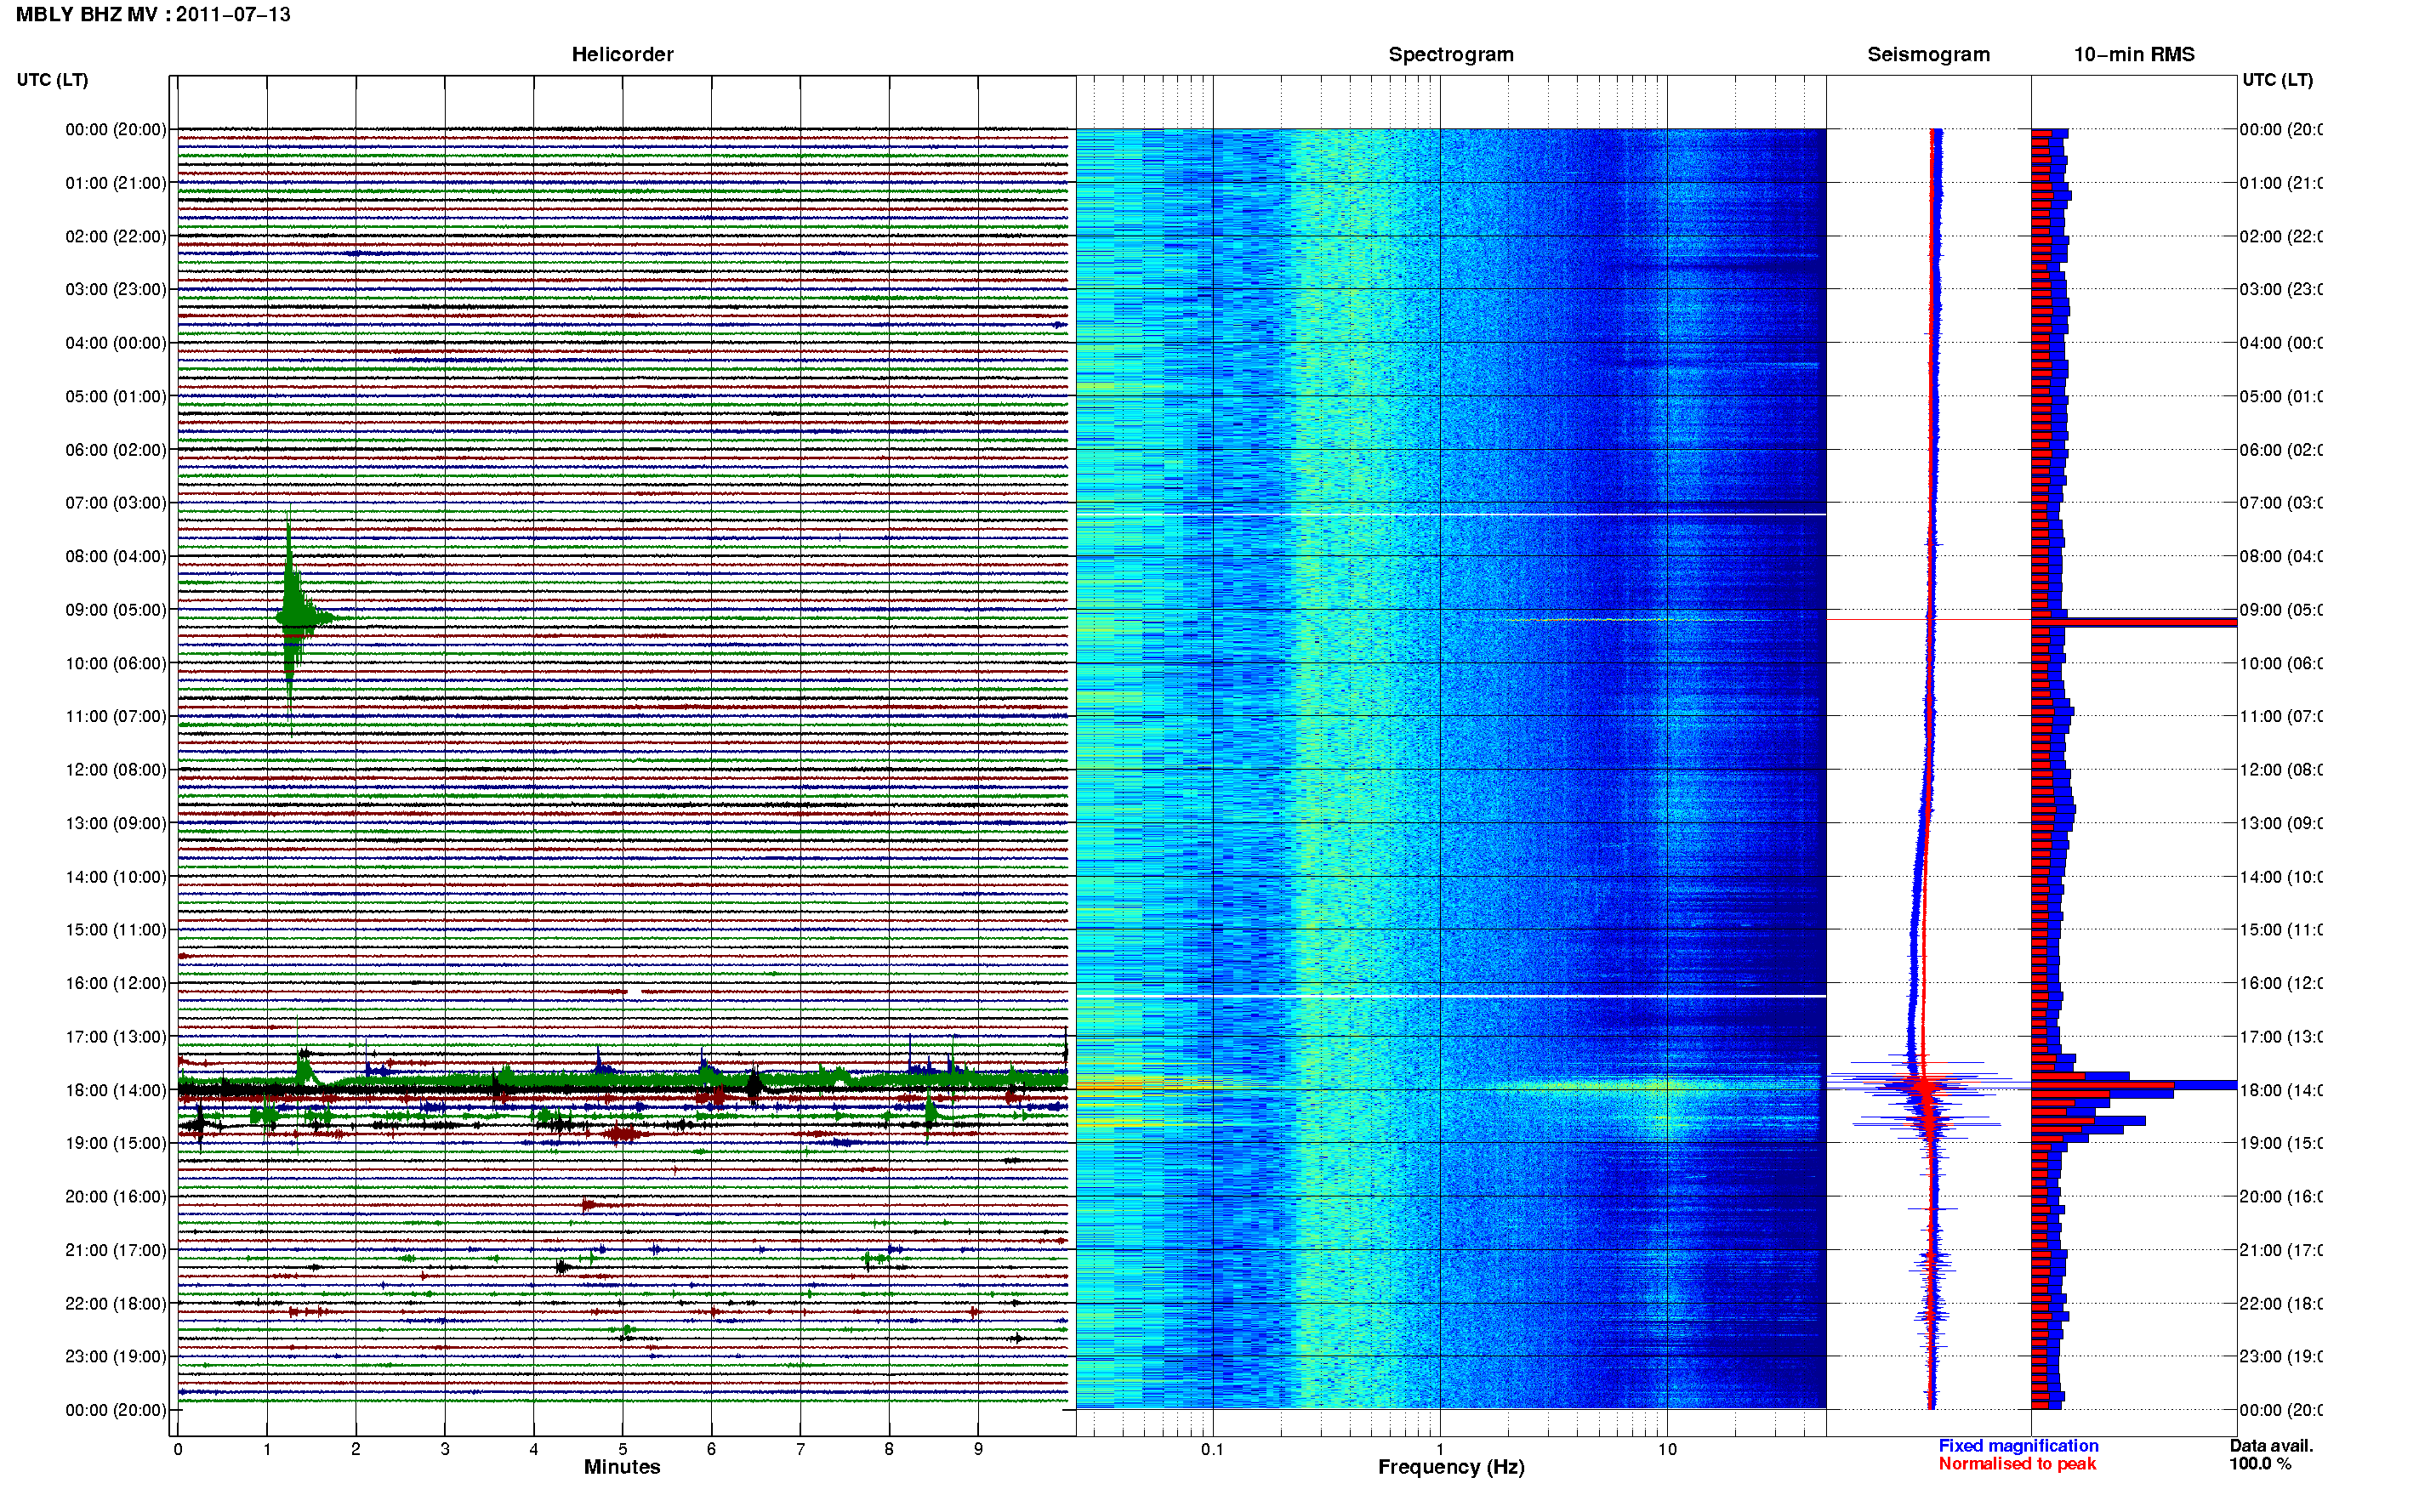Click the left '00:00 (20:00)' top time label

tap(116, 129)
